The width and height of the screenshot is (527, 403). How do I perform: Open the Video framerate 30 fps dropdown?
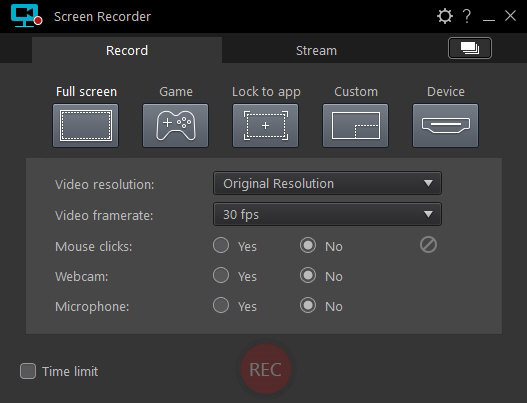click(x=327, y=214)
